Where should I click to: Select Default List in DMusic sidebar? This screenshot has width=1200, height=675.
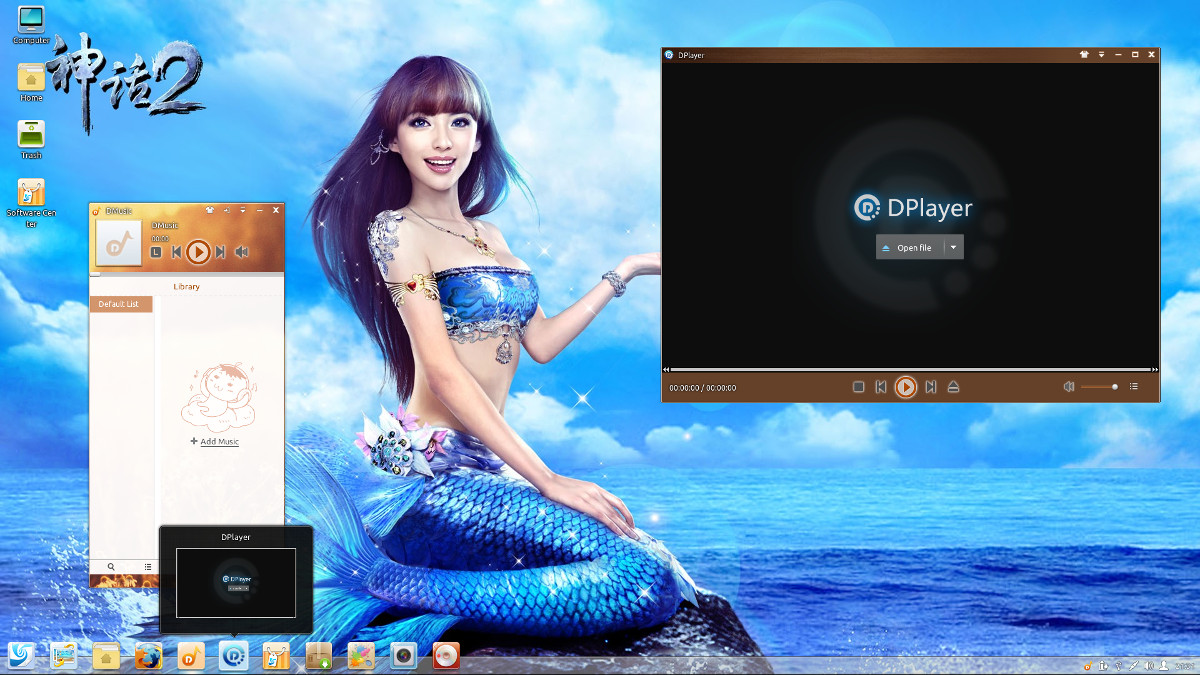[121, 304]
